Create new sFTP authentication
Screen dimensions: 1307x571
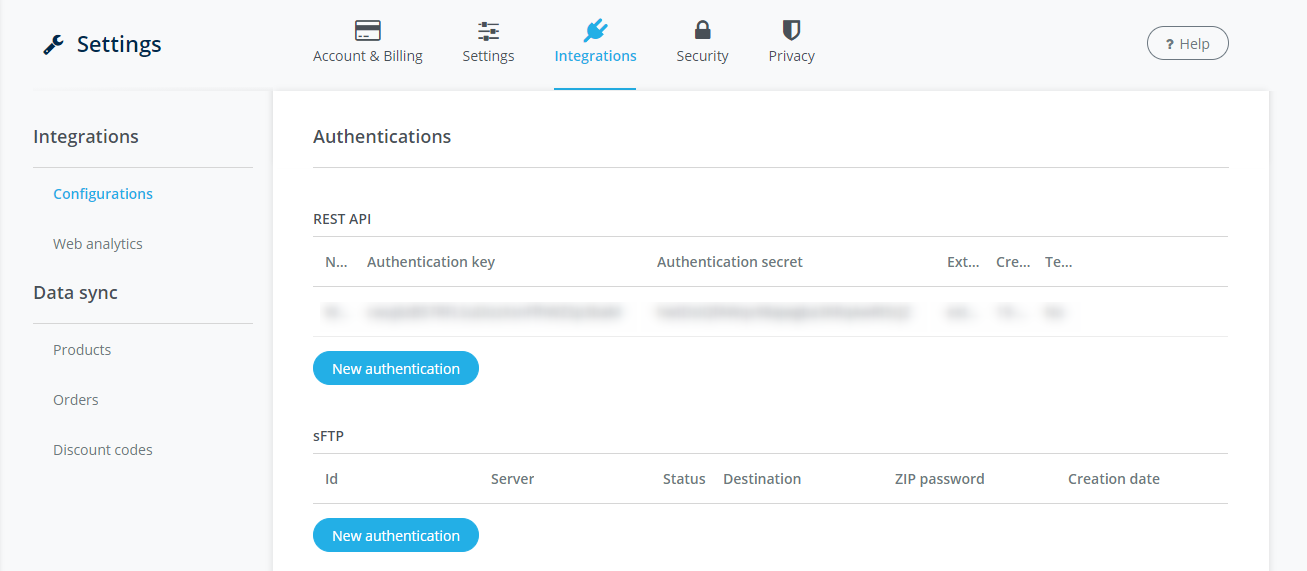click(x=396, y=536)
